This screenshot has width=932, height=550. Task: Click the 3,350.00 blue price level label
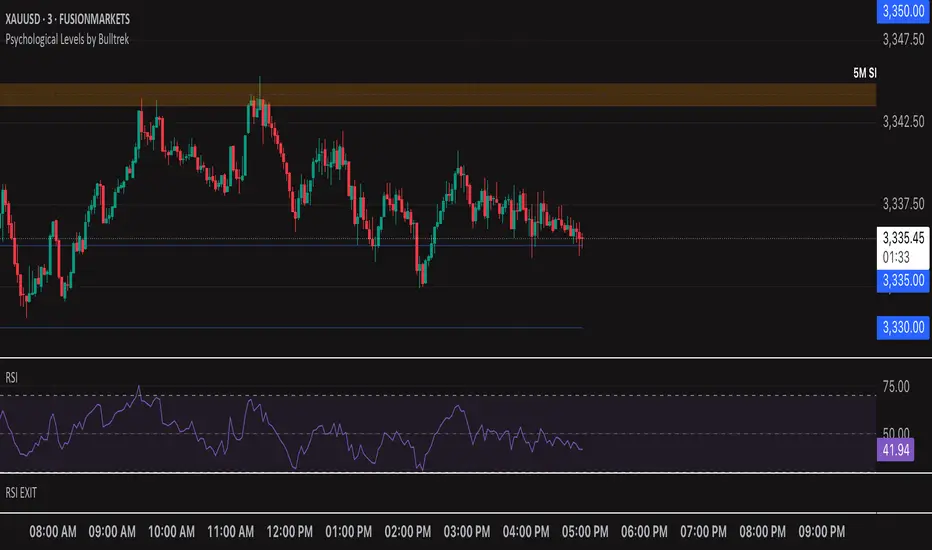click(903, 11)
